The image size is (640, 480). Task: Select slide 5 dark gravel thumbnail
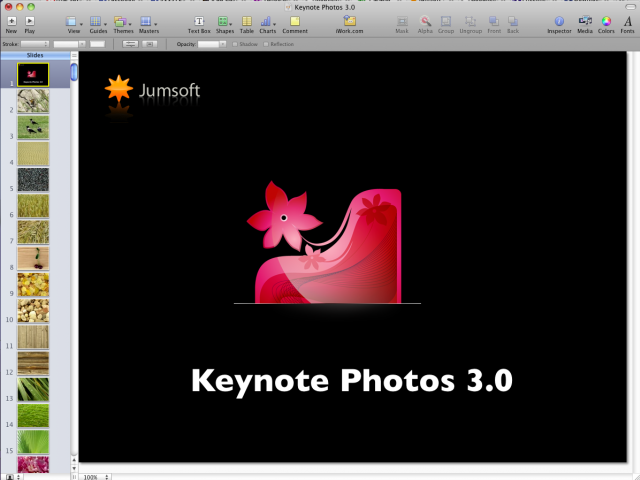click(x=33, y=180)
